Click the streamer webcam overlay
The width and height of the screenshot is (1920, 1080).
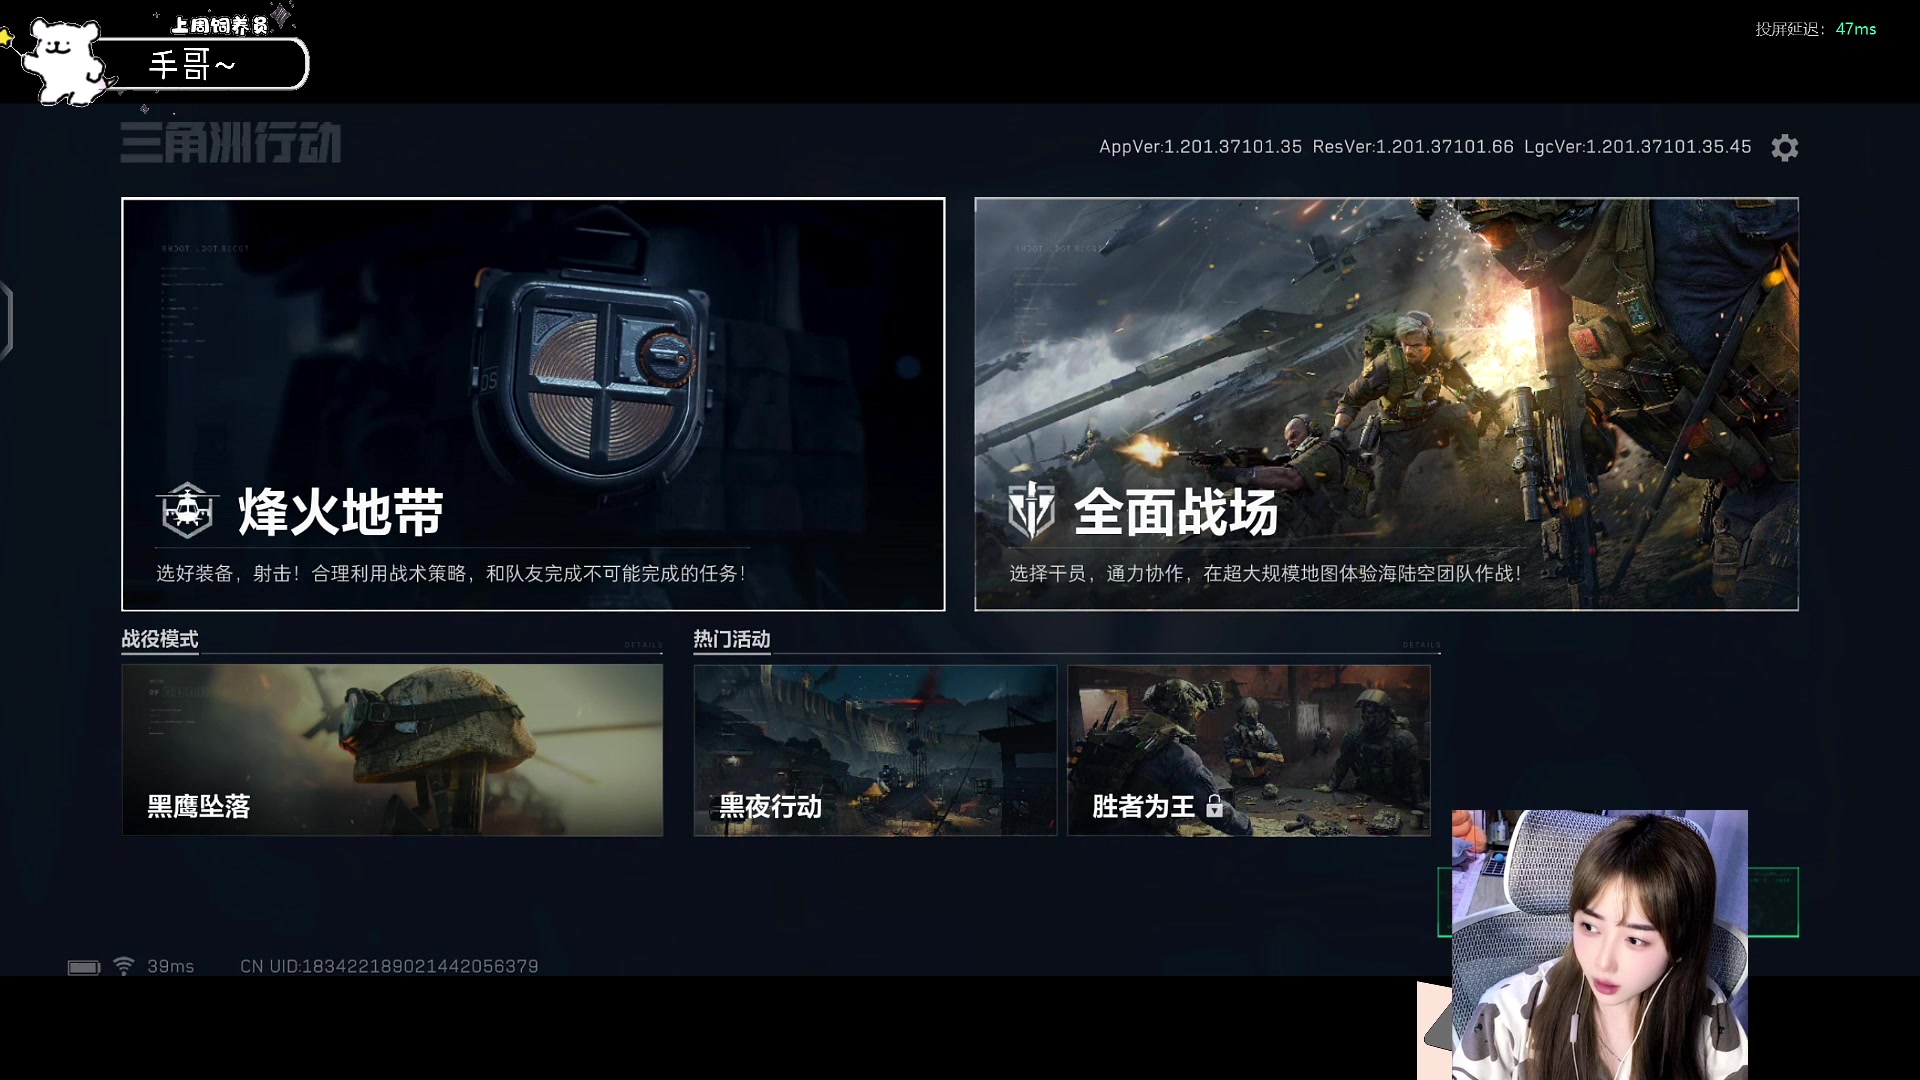1600,945
